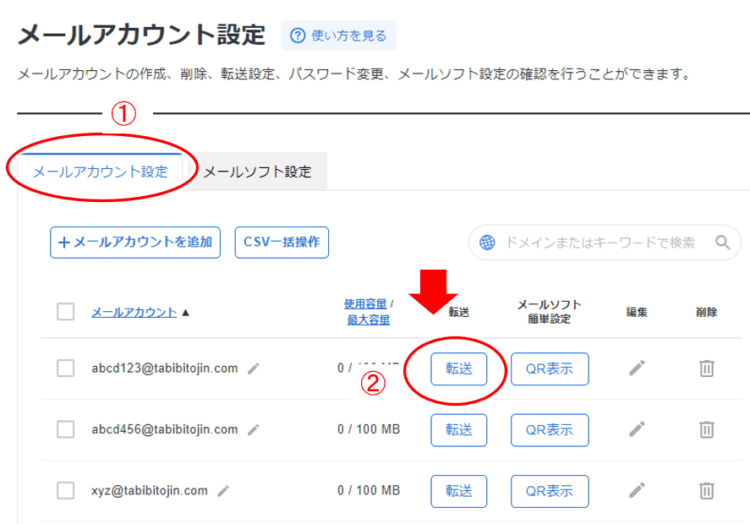Toggle the select-all checkbox in table header
750x524 pixels.
coord(66,312)
